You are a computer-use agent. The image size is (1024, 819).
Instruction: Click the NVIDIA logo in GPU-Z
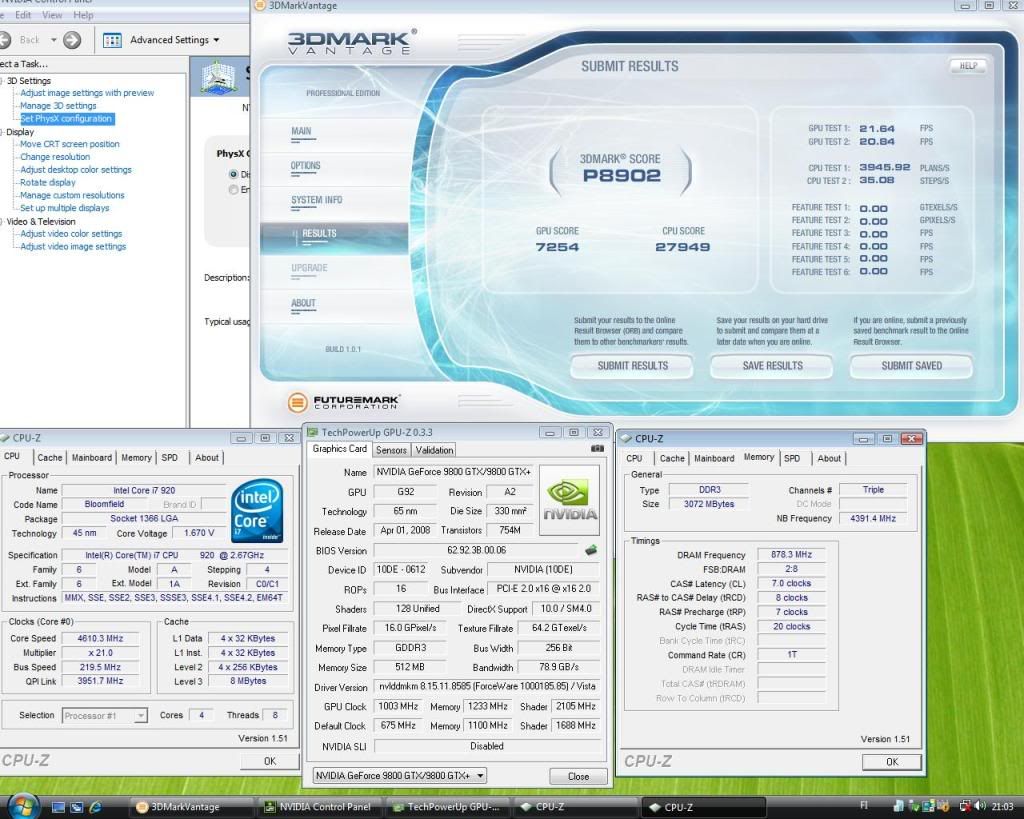(571, 502)
